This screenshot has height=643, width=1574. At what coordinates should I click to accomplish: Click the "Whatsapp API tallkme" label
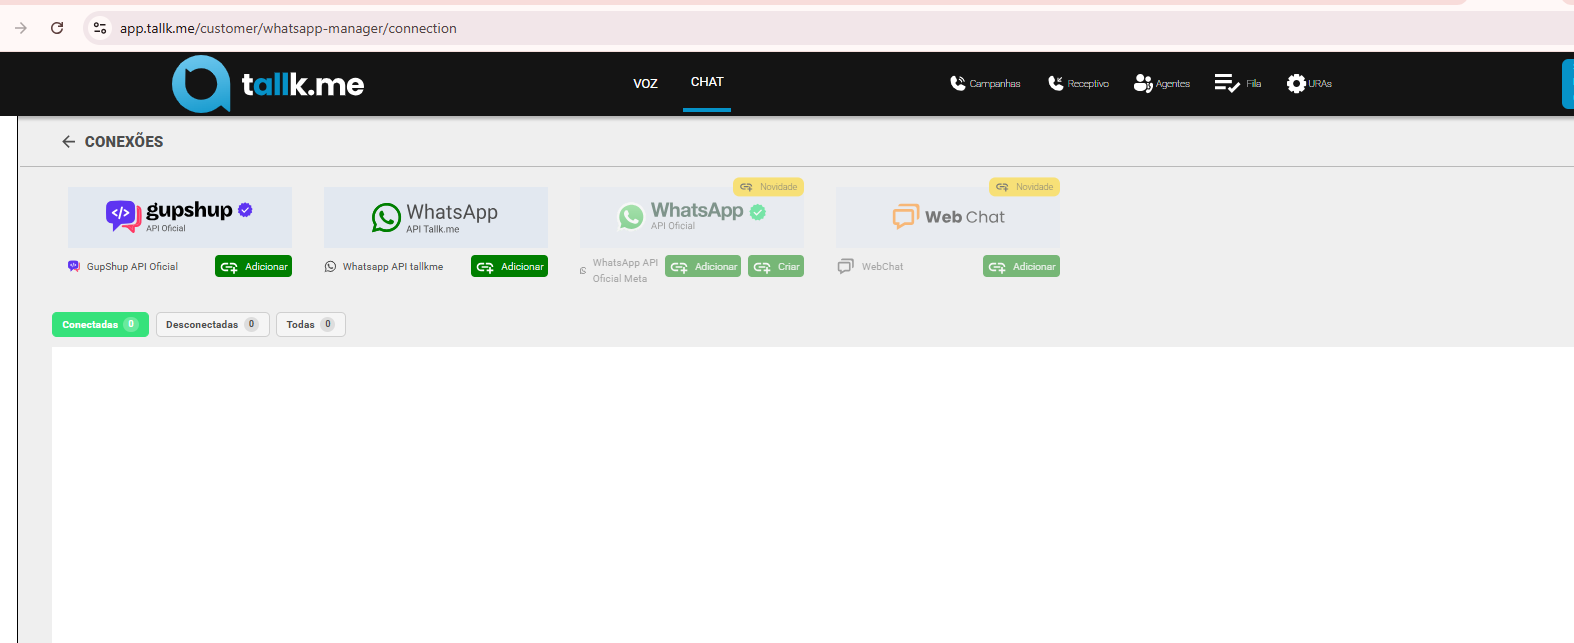point(393,267)
